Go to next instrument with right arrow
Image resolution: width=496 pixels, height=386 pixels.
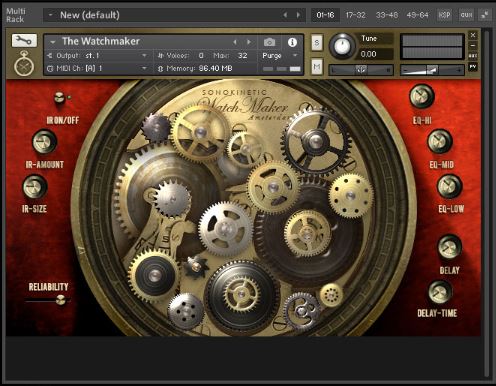pyautogui.click(x=249, y=42)
